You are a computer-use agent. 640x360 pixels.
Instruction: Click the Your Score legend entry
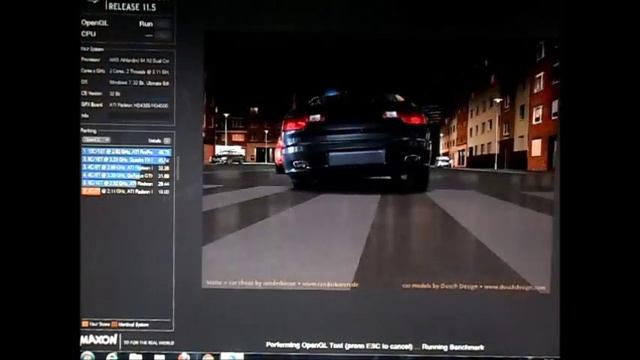pyautogui.click(x=96, y=324)
